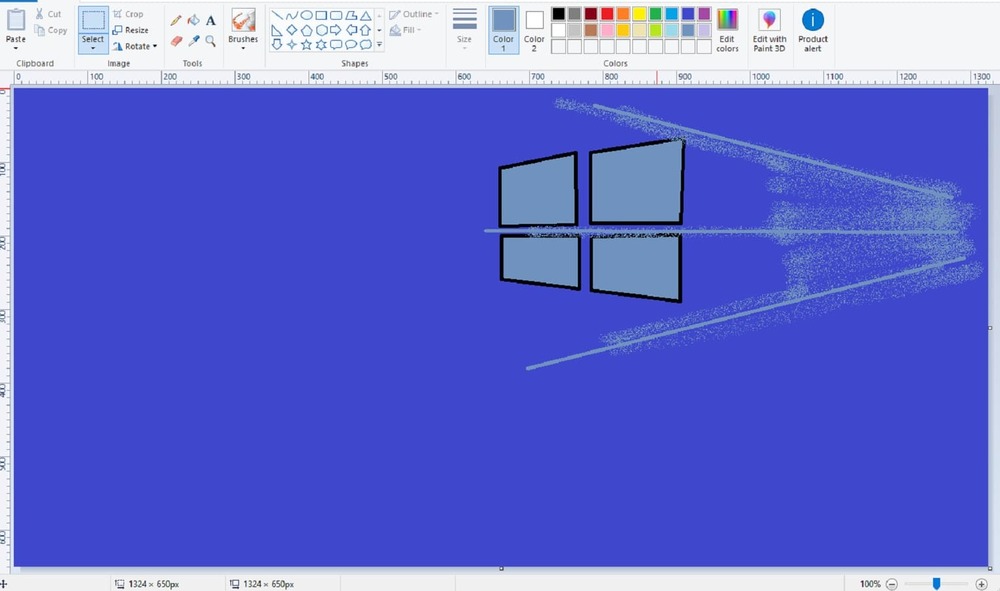Activate the Color 1 foreground box
Screen dimensions: 1000x591
(503, 25)
